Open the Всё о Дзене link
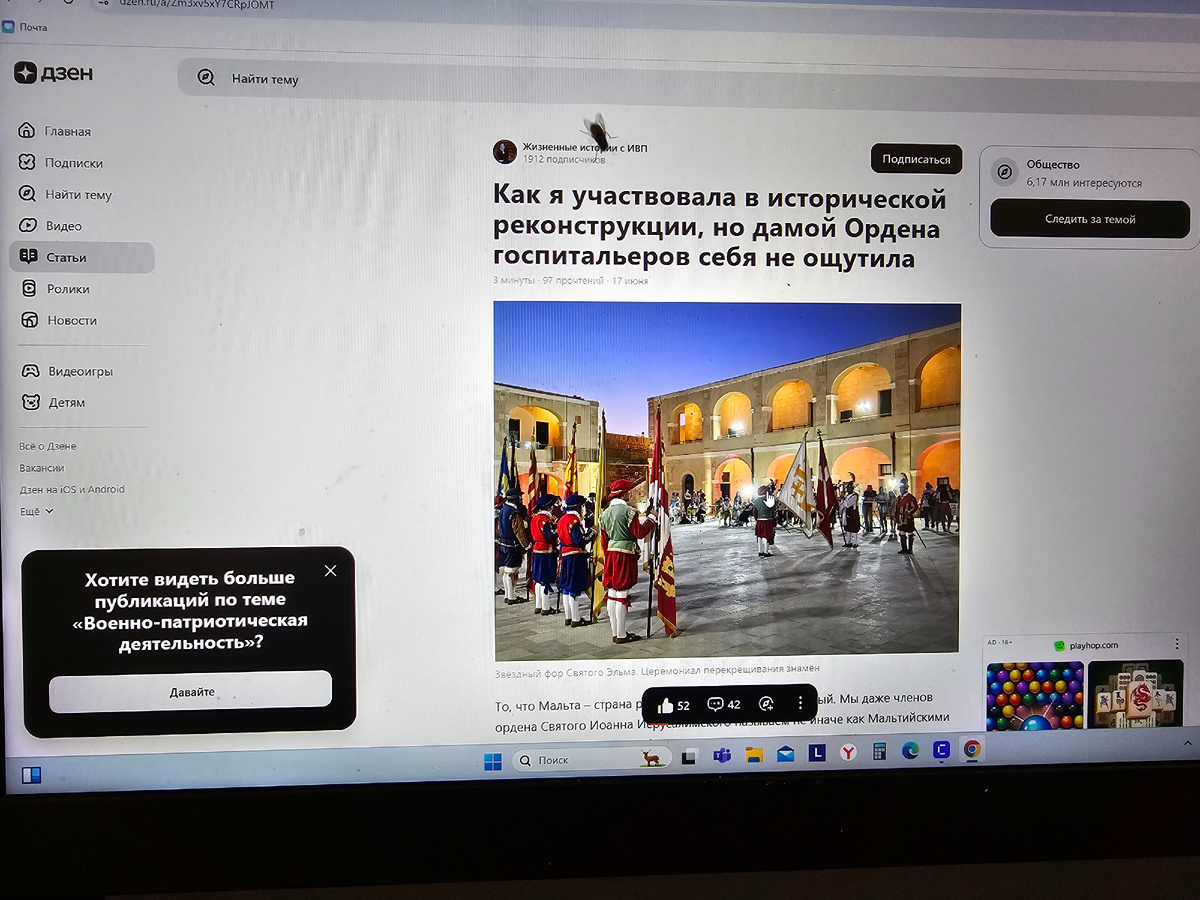 (x=47, y=446)
